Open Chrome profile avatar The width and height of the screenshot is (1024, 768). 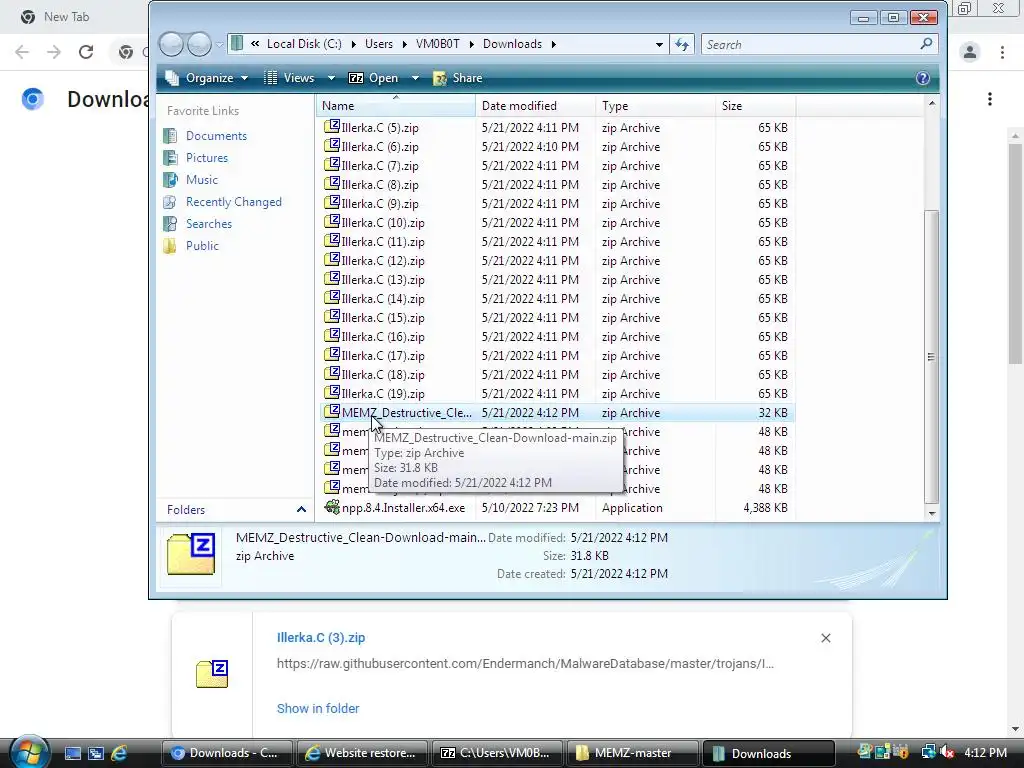point(970,52)
